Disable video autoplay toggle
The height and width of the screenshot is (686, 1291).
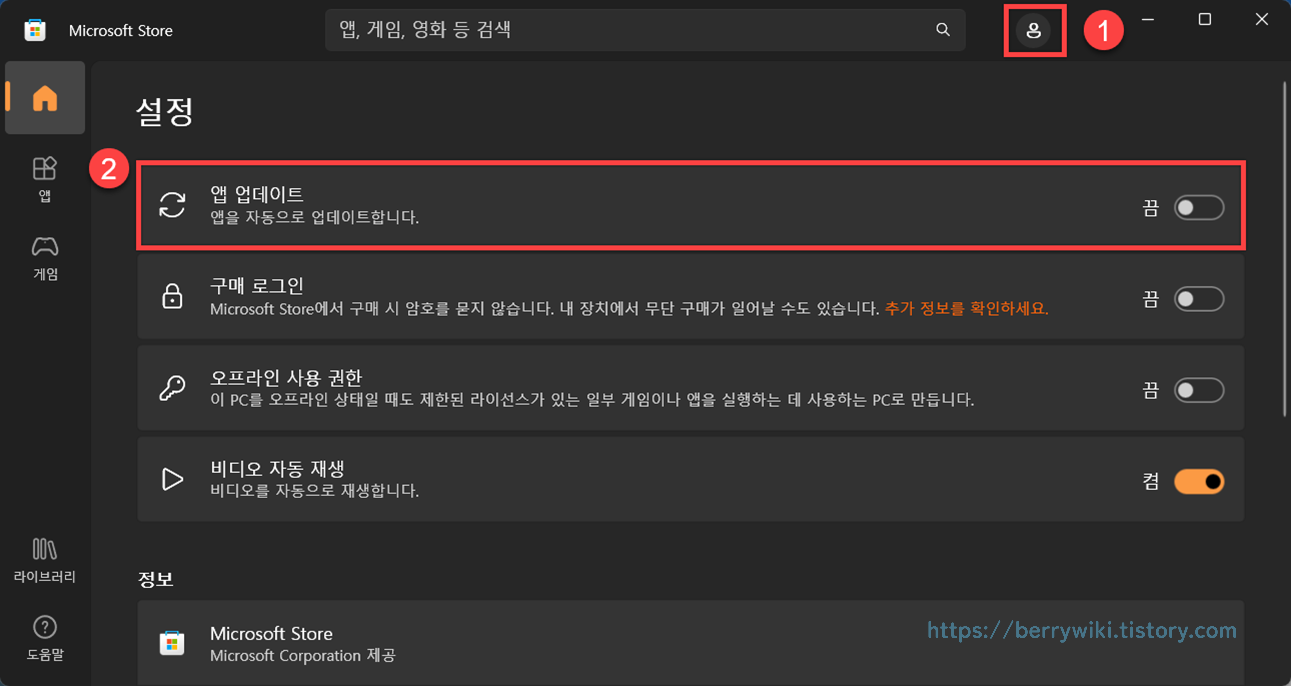pos(1198,481)
